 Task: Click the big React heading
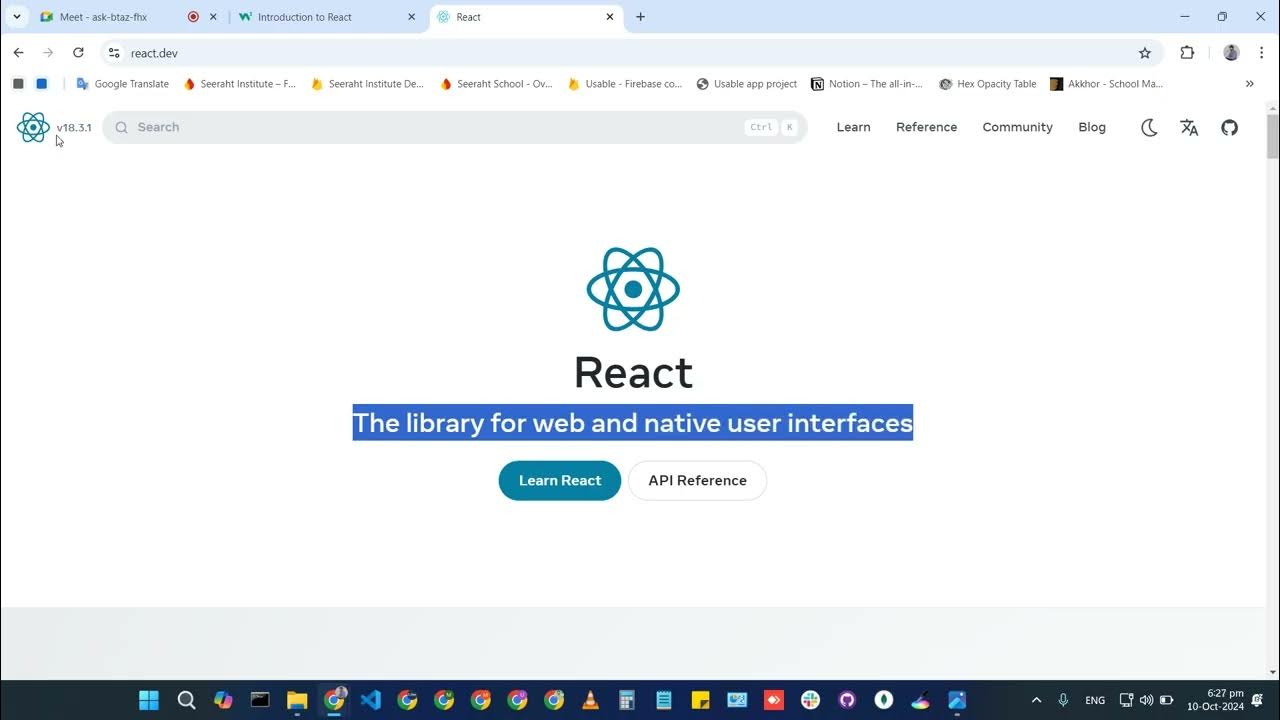pos(633,373)
